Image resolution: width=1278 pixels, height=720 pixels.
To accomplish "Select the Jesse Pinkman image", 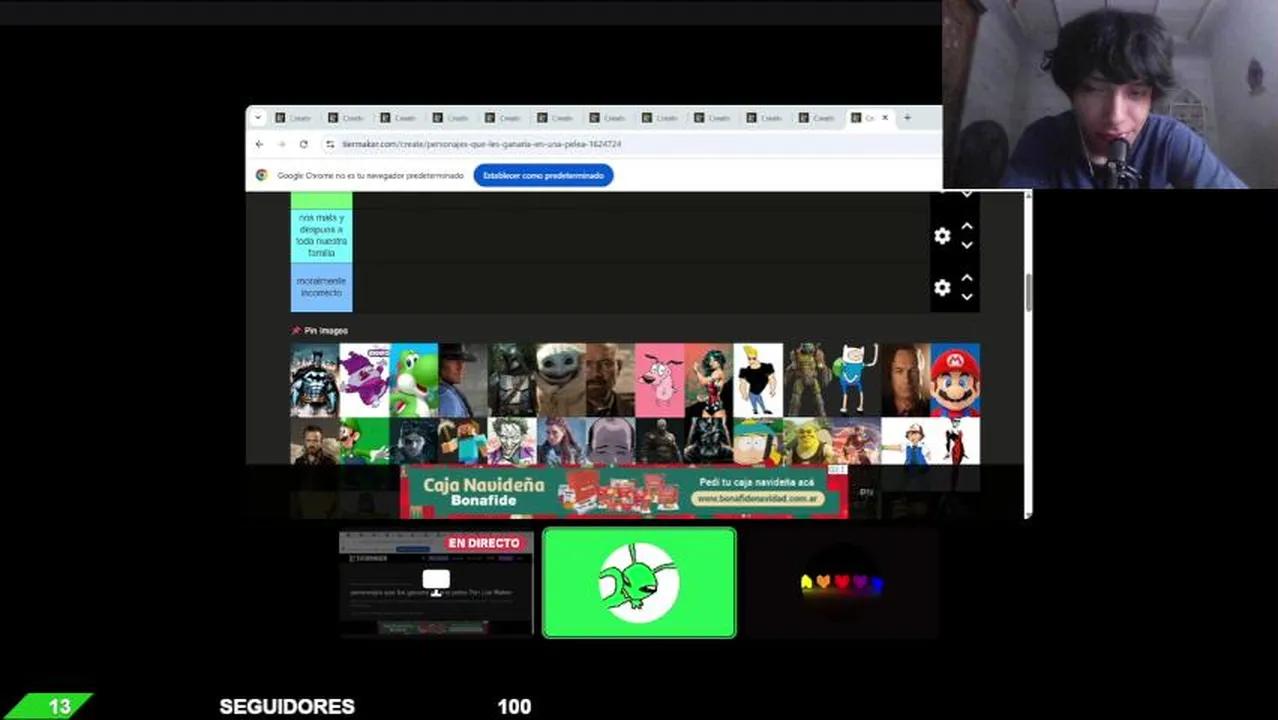I will [x=315, y=441].
